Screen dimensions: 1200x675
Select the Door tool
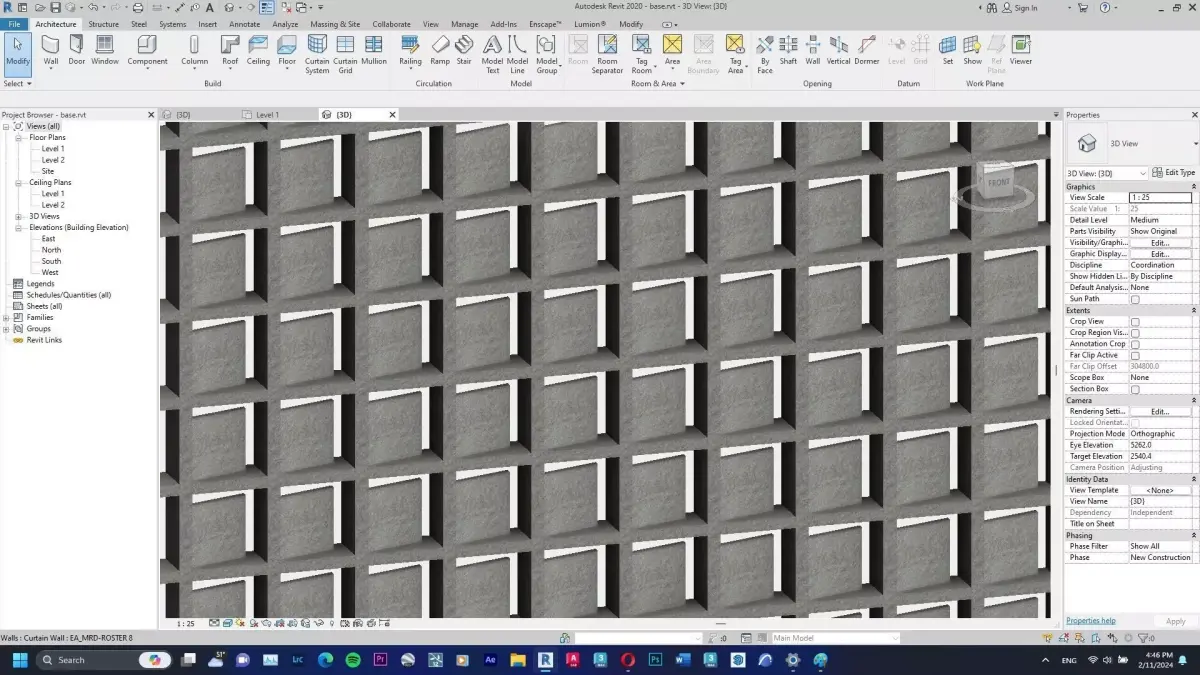pos(77,50)
